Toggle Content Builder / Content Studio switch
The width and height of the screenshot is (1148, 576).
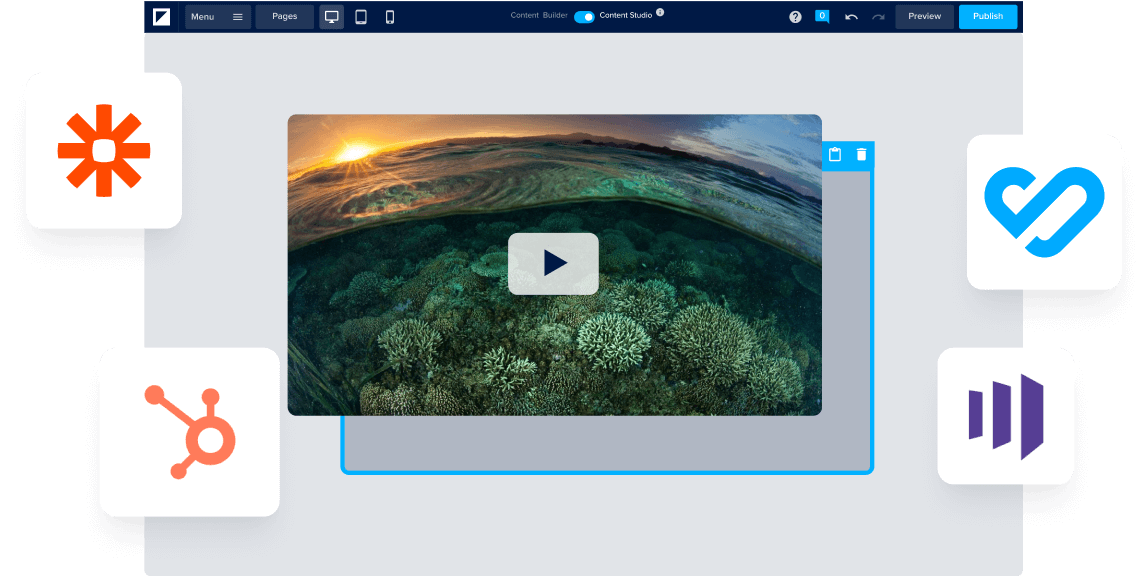(x=584, y=17)
